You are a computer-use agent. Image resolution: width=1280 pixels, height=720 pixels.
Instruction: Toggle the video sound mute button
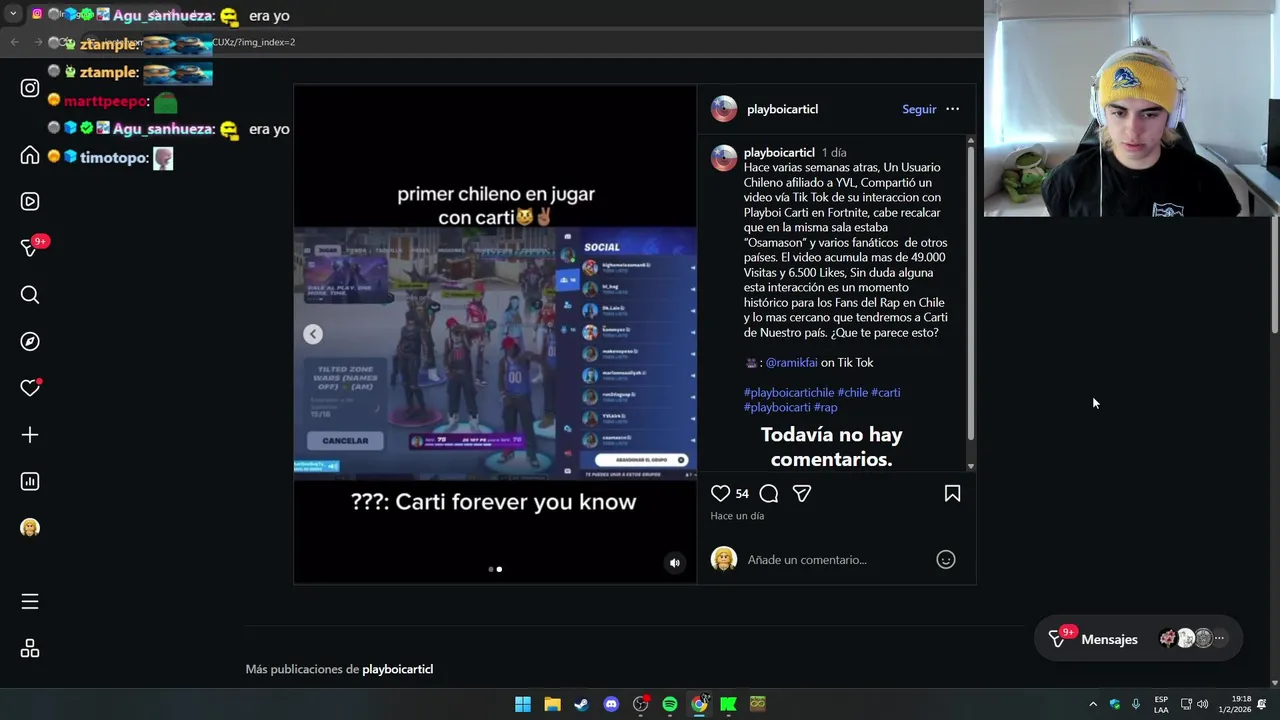click(674, 563)
